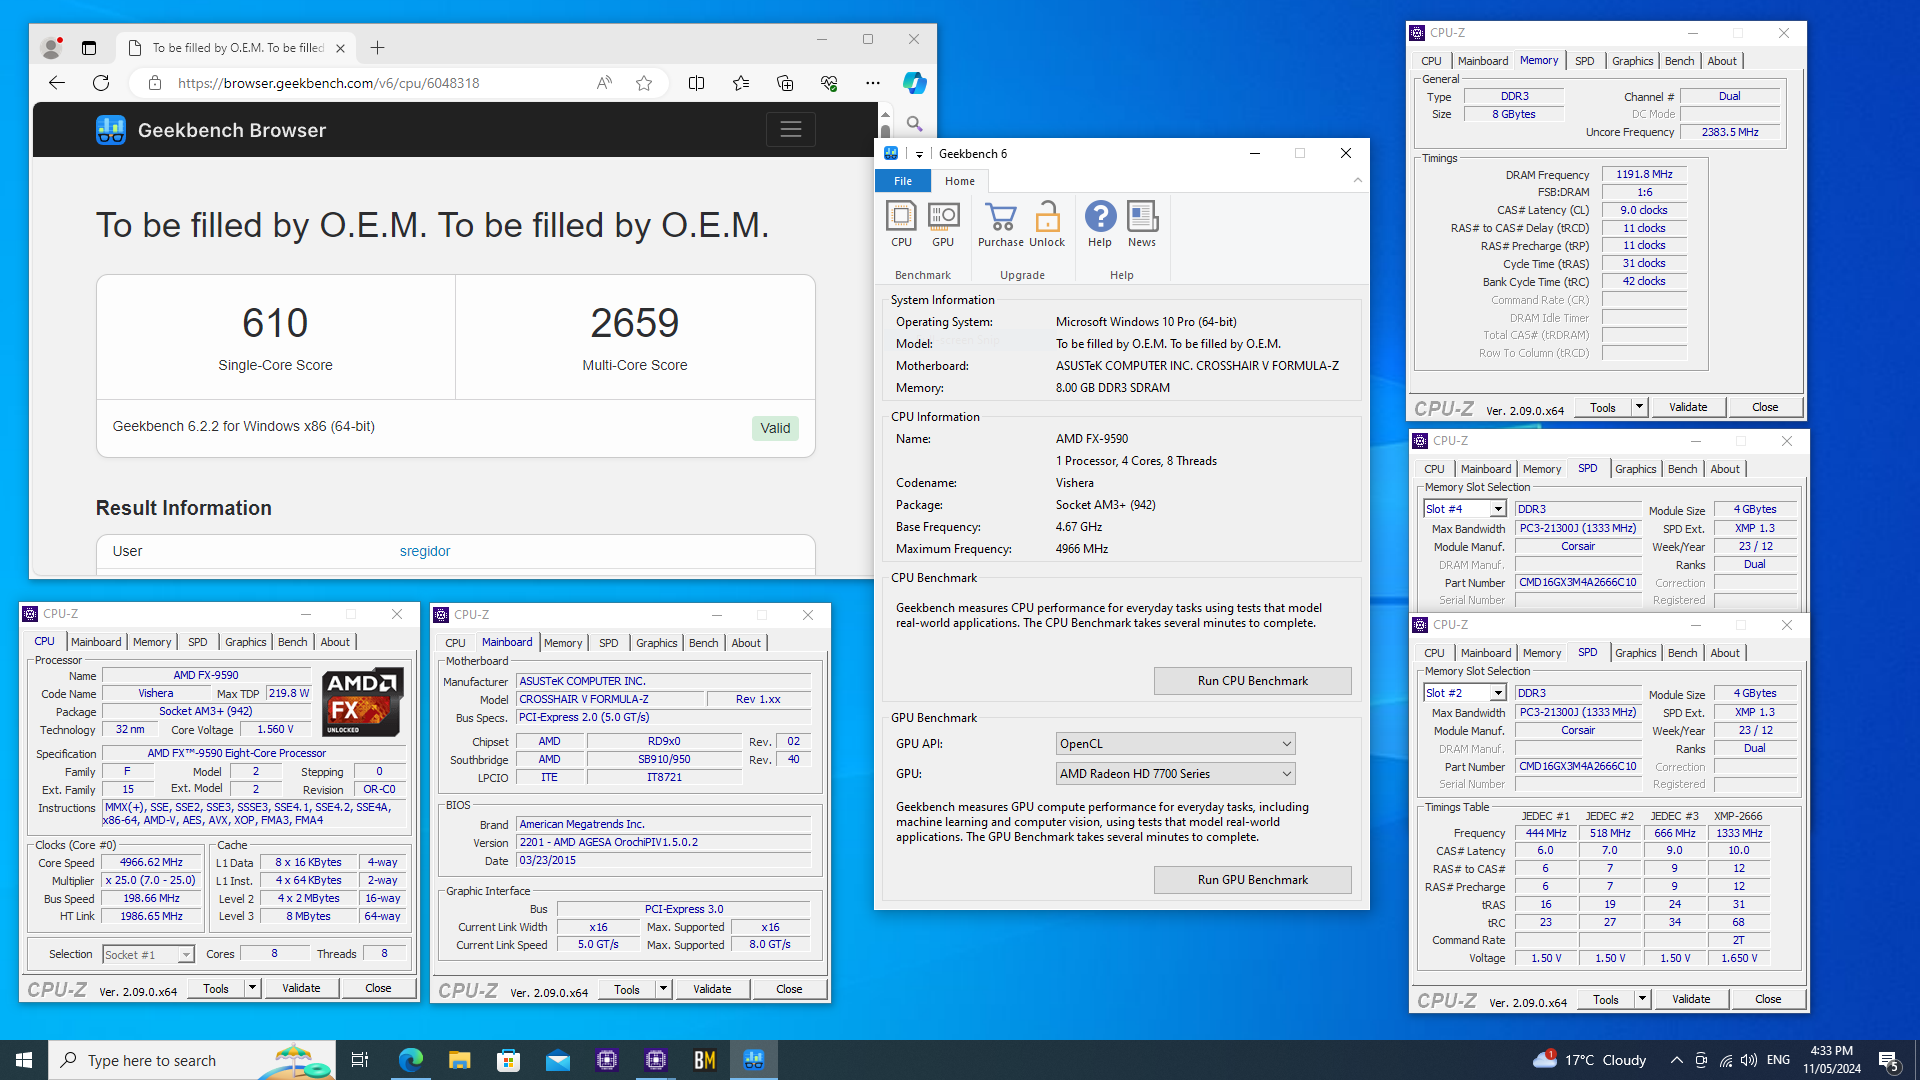
Task: Open Graphics tab in CPU-Z Mainboard window
Action: [657, 643]
